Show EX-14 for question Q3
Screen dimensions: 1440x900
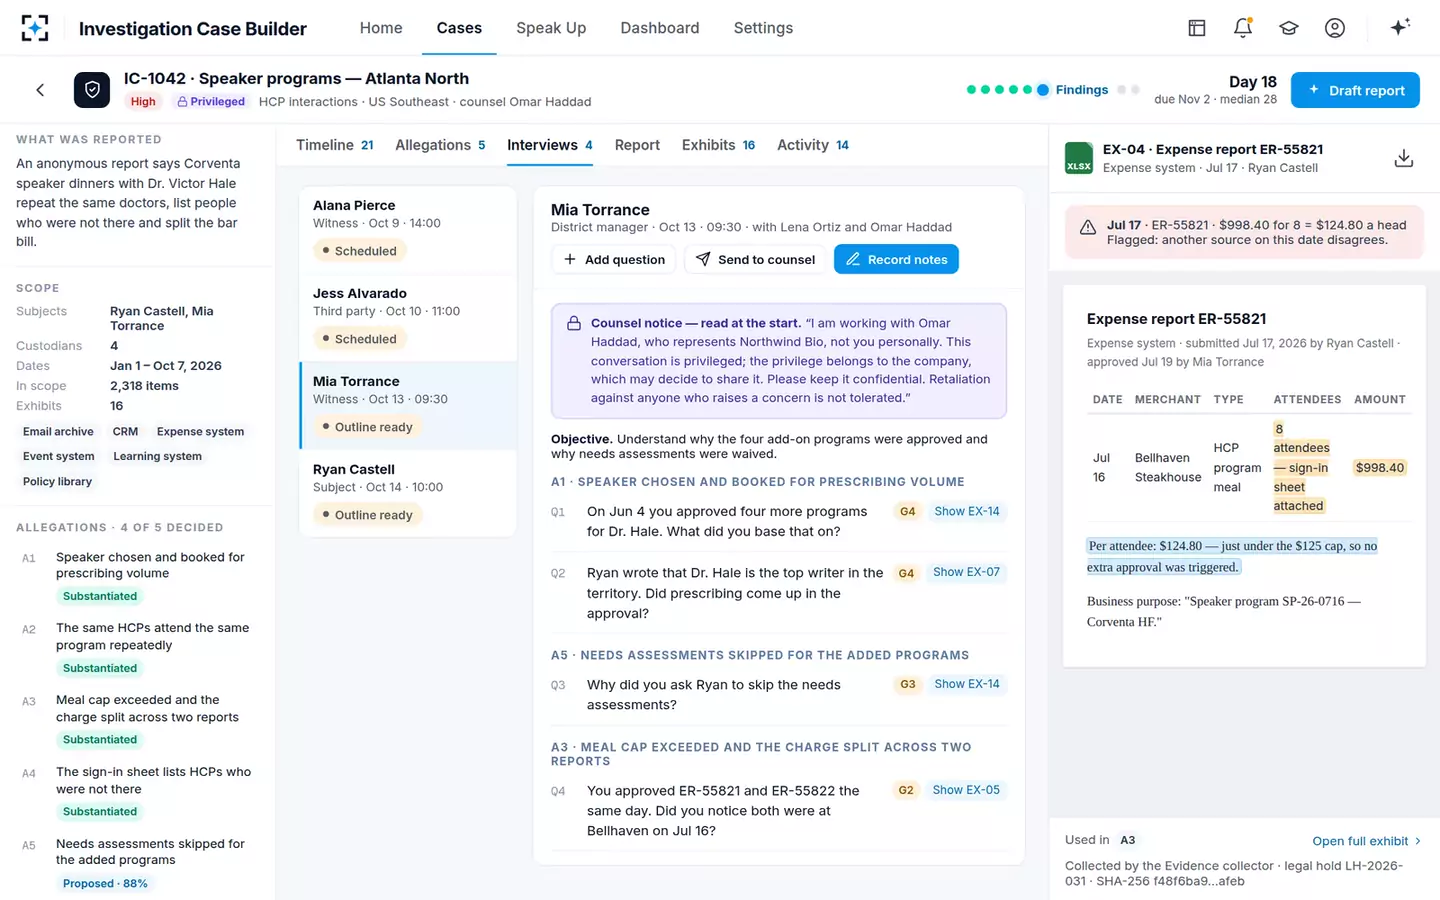coord(966,684)
